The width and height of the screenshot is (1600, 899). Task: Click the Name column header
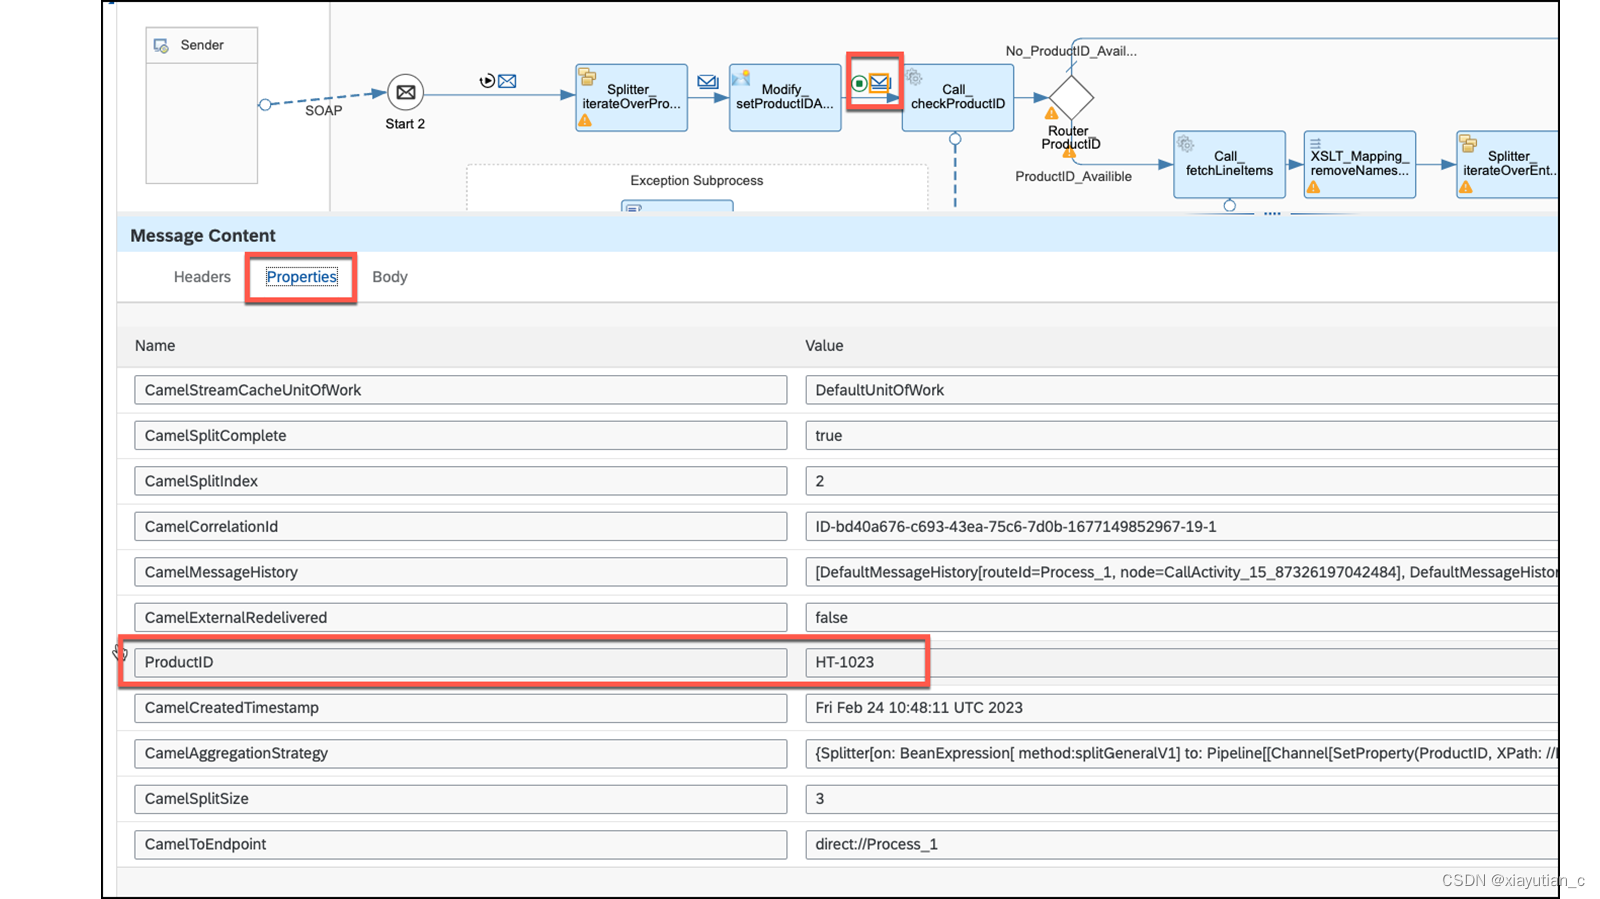tap(155, 345)
